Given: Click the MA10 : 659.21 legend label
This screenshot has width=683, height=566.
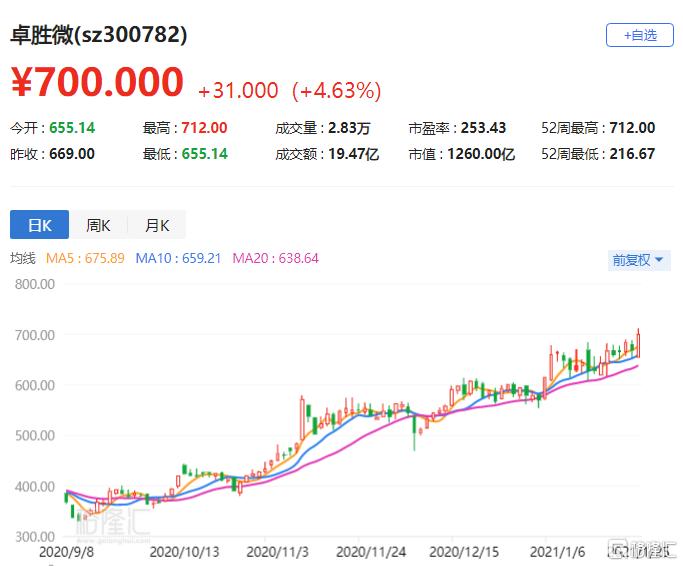Looking at the screenshot, I should click(178, 258).
